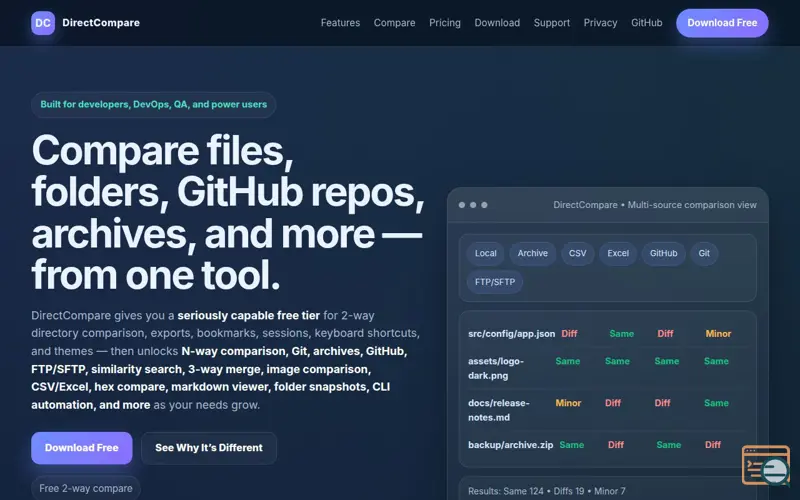Click Same status in release-notes.md row
Viewport: 800px width, 500px height.
pyautogui.click(x=716, y=403)
